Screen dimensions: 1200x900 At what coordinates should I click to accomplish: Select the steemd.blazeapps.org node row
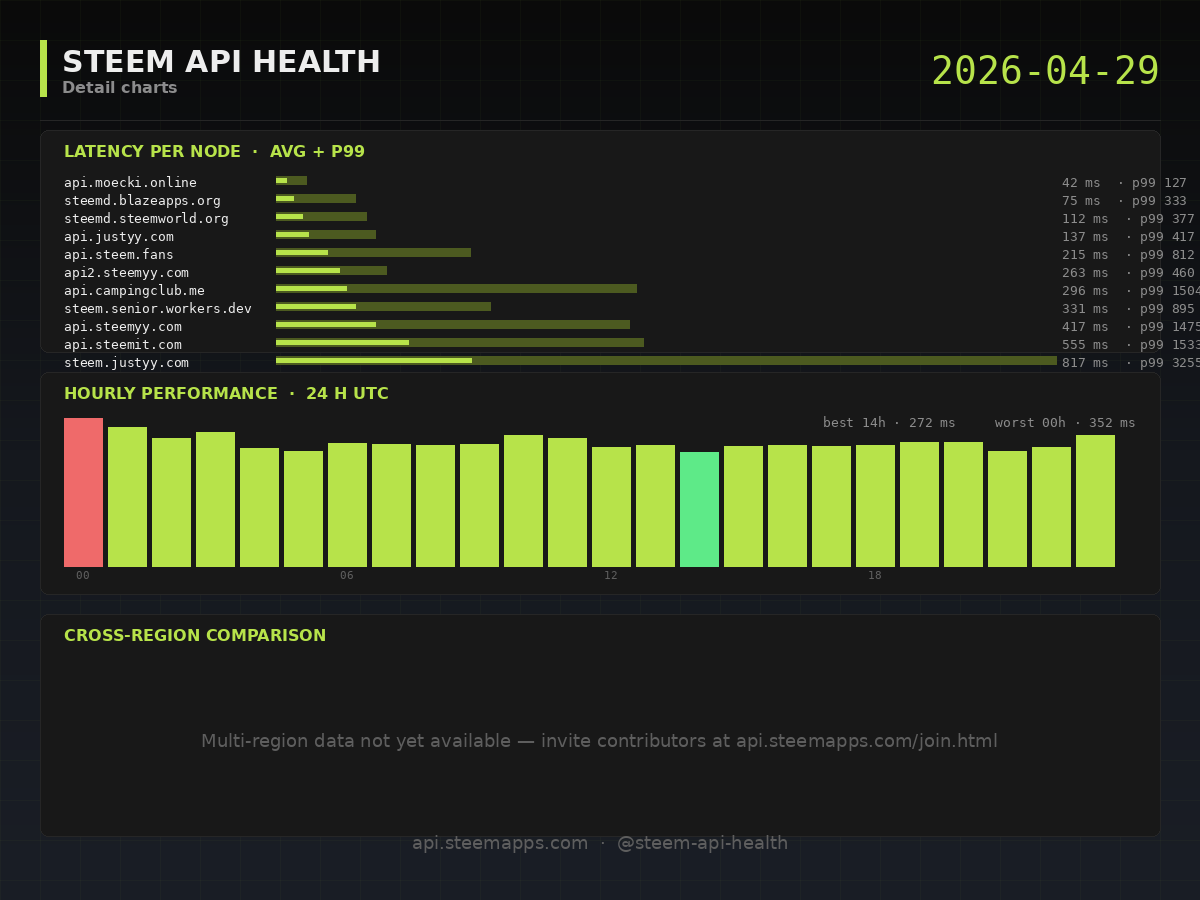[x=142, y=201]
